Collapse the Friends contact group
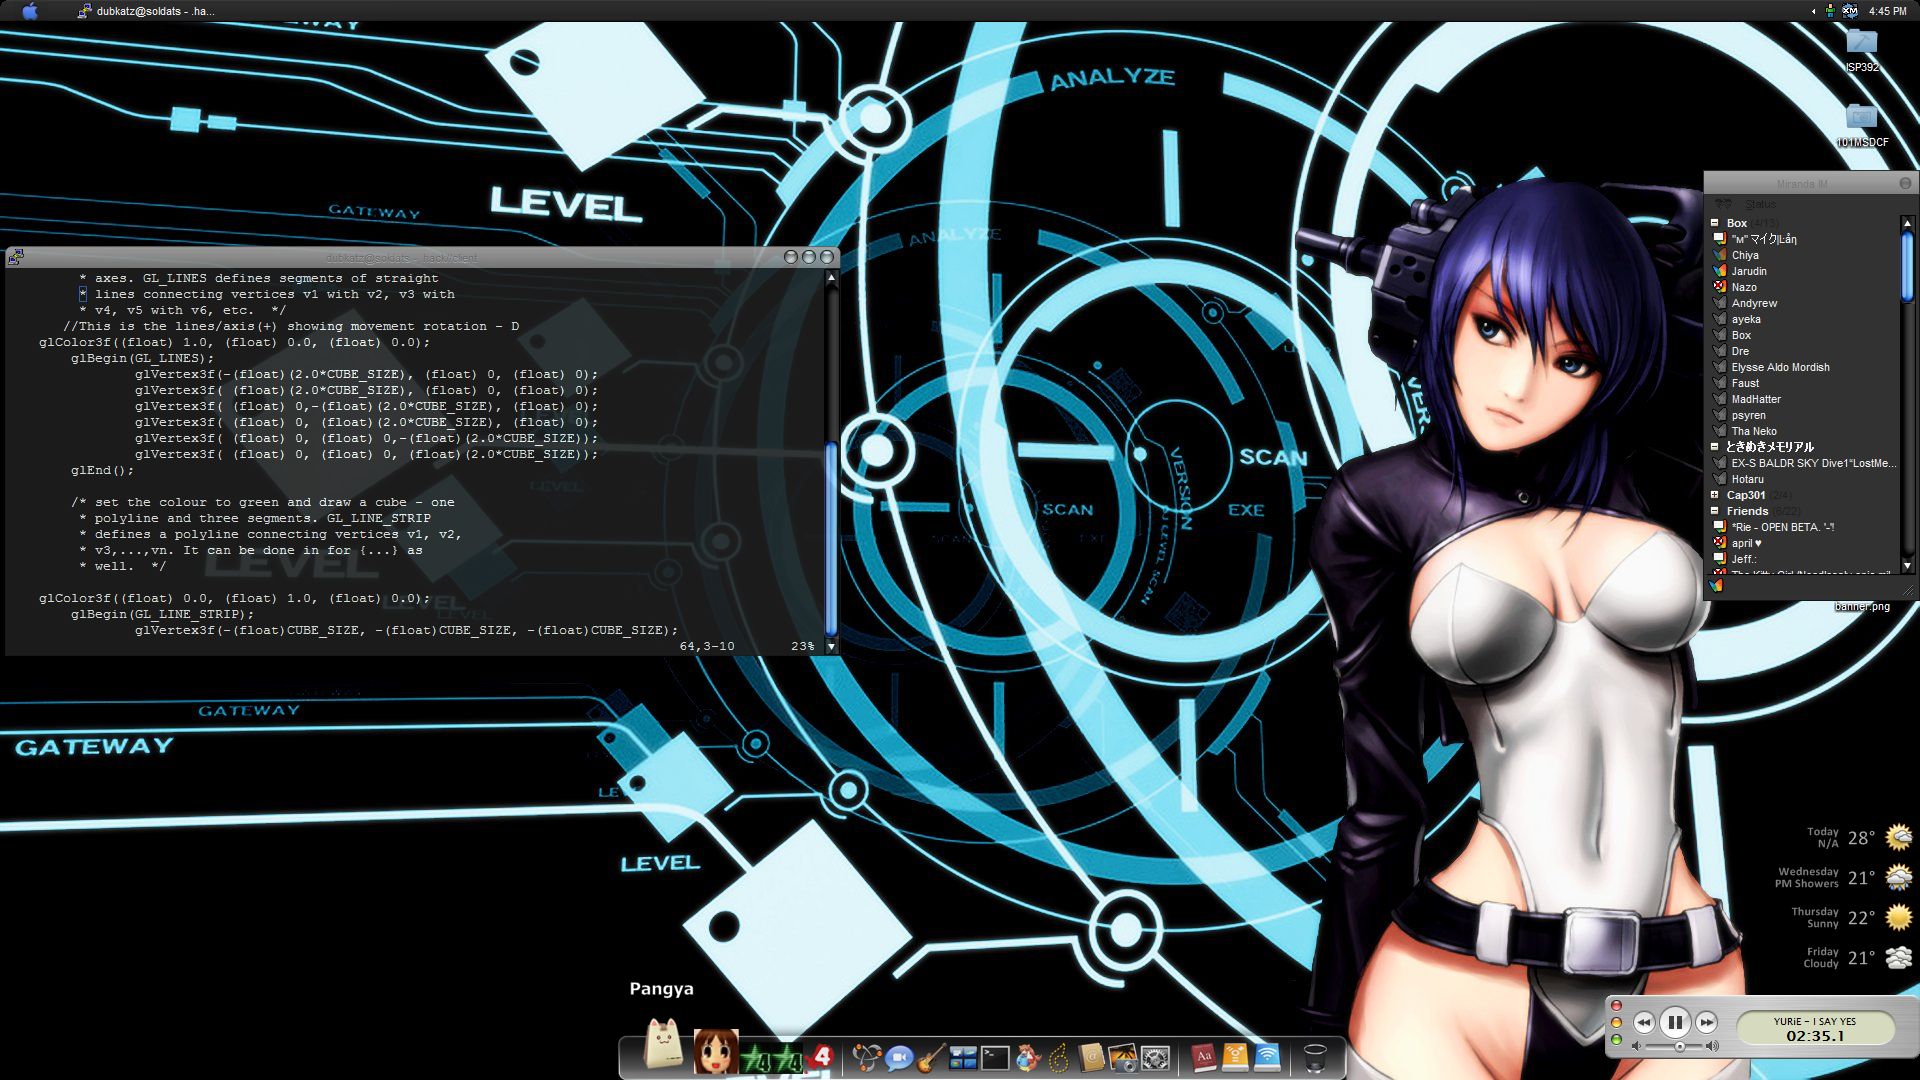 (1714, 511)
